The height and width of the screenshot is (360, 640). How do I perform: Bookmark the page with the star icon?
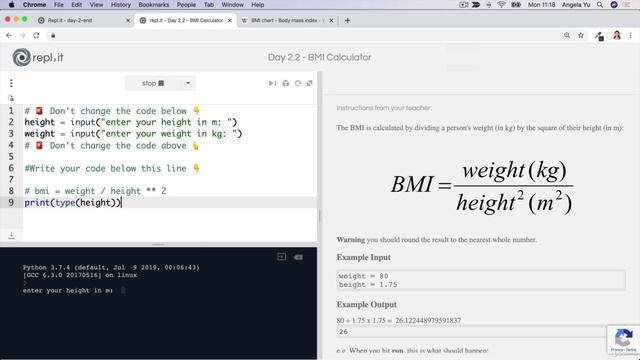click(581, 36)
